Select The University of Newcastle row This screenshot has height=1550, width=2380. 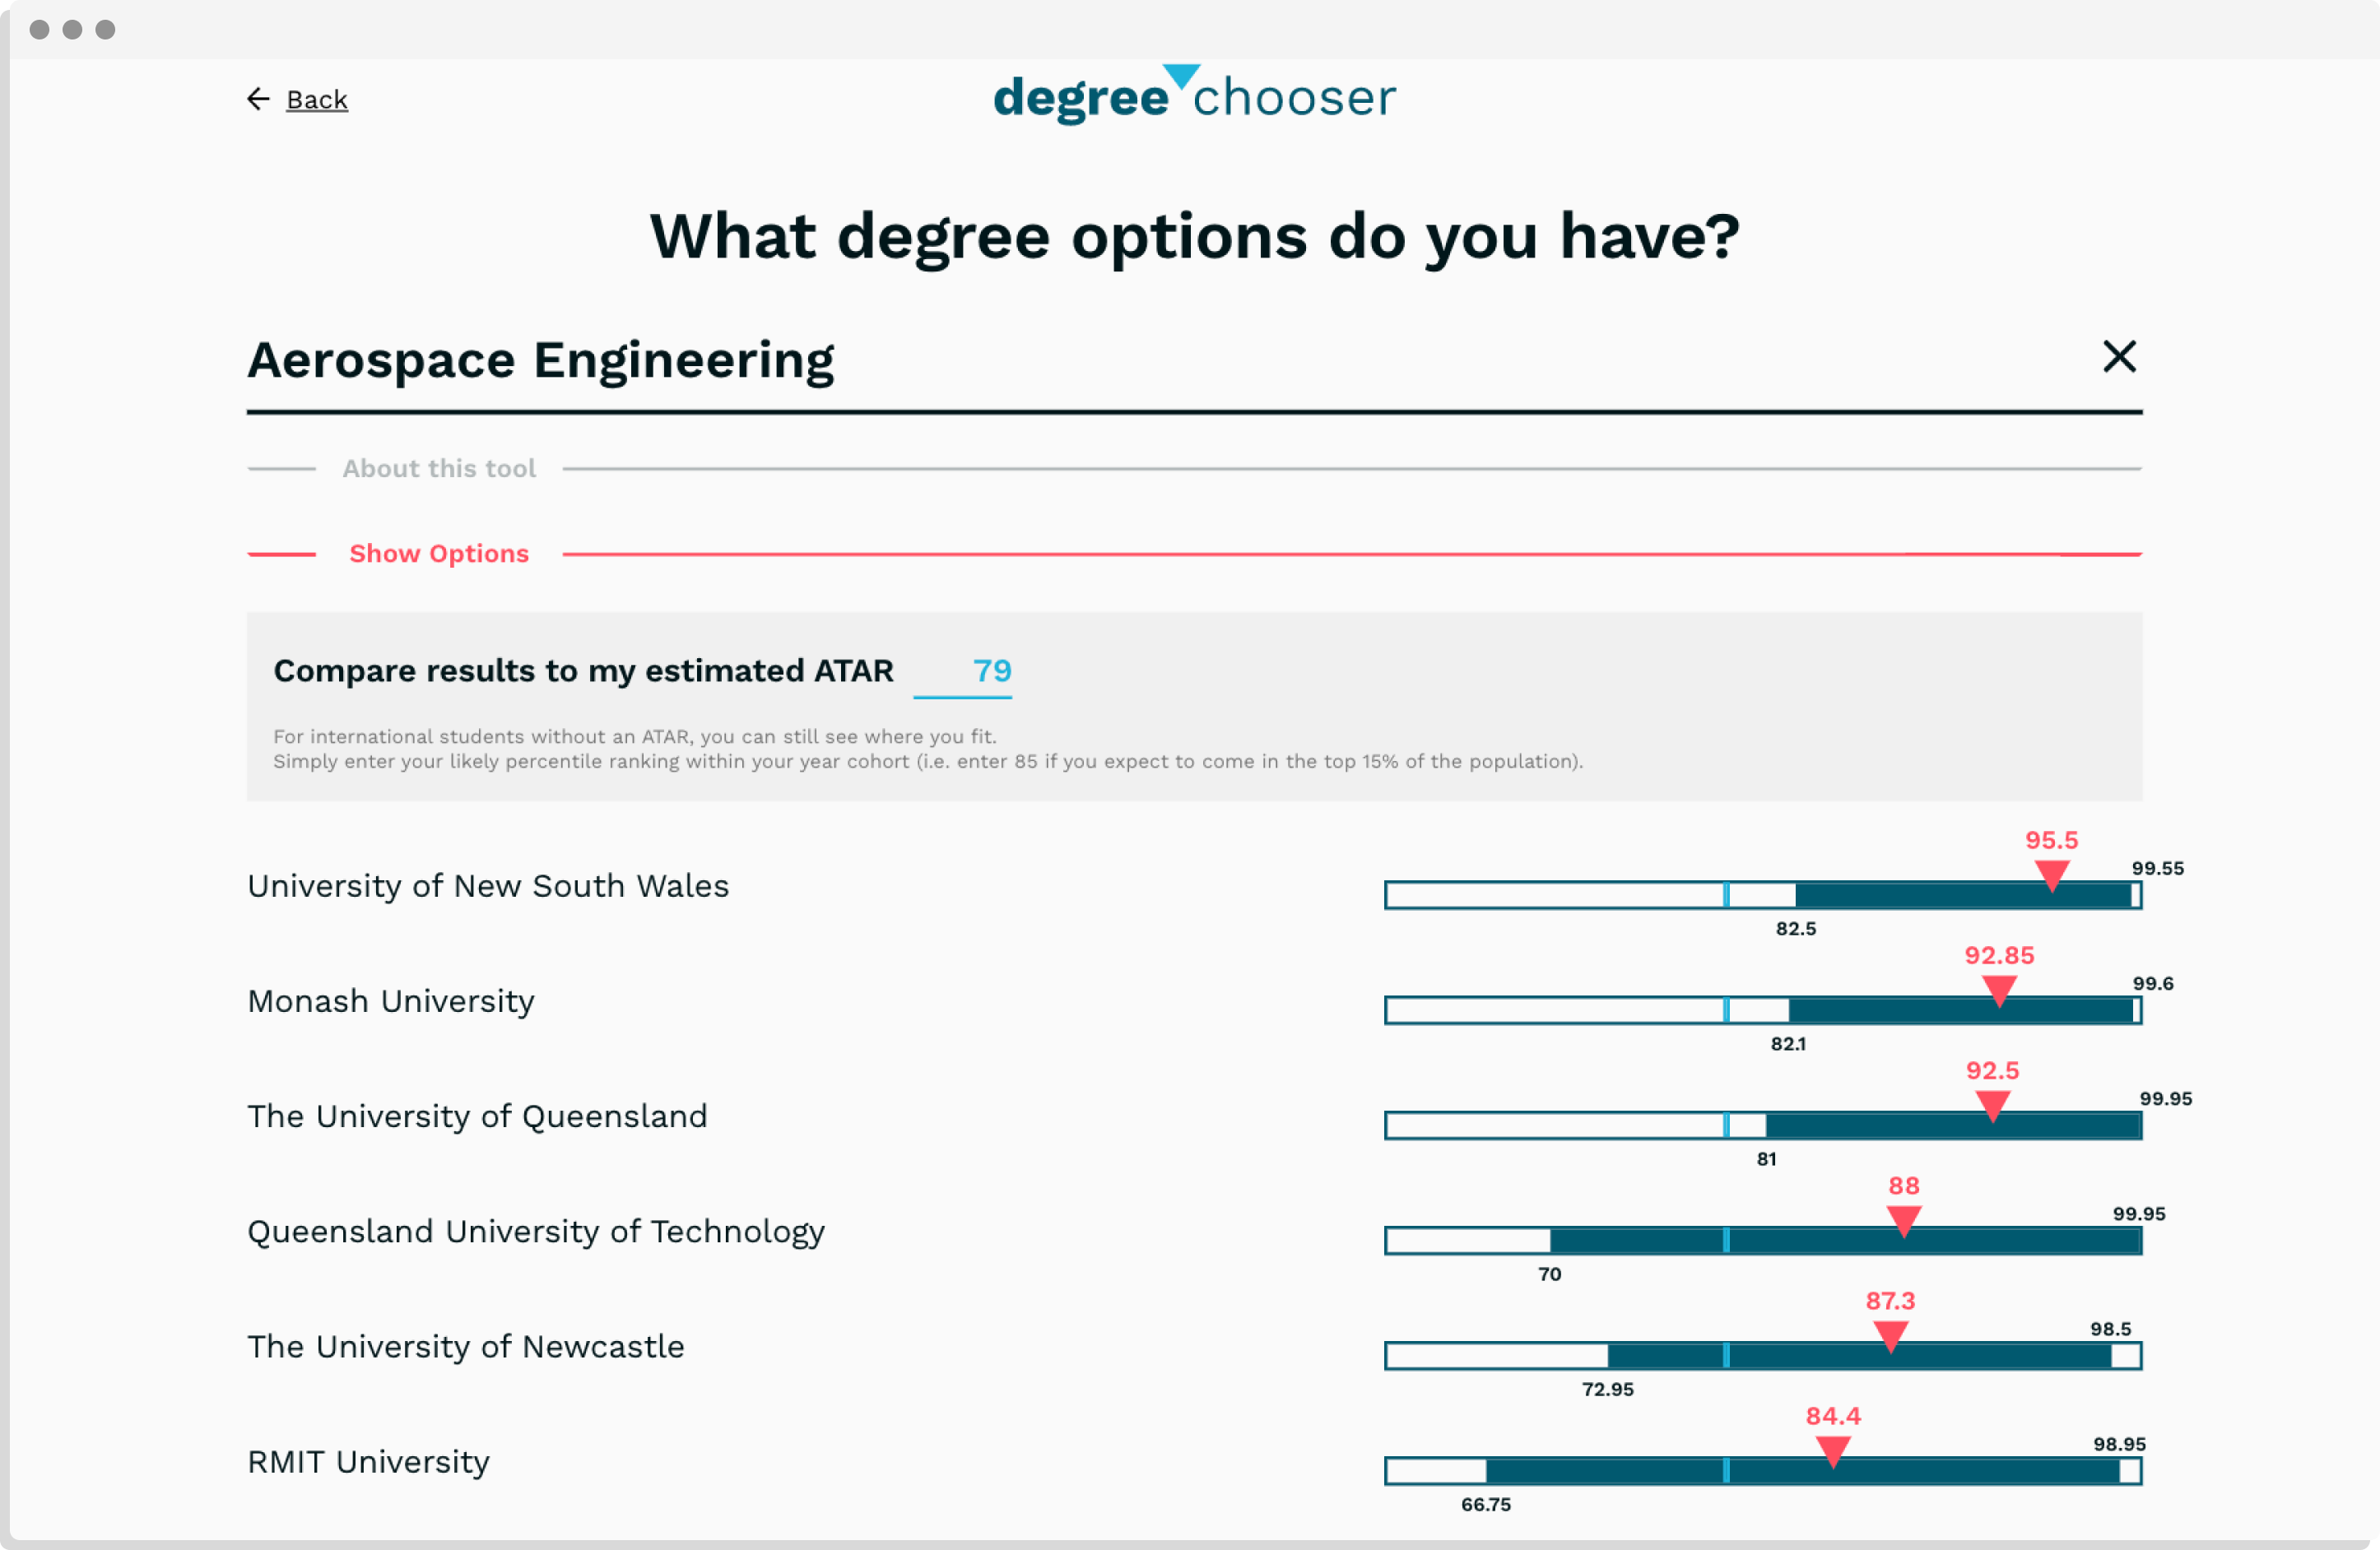[x=466, y=1347]
